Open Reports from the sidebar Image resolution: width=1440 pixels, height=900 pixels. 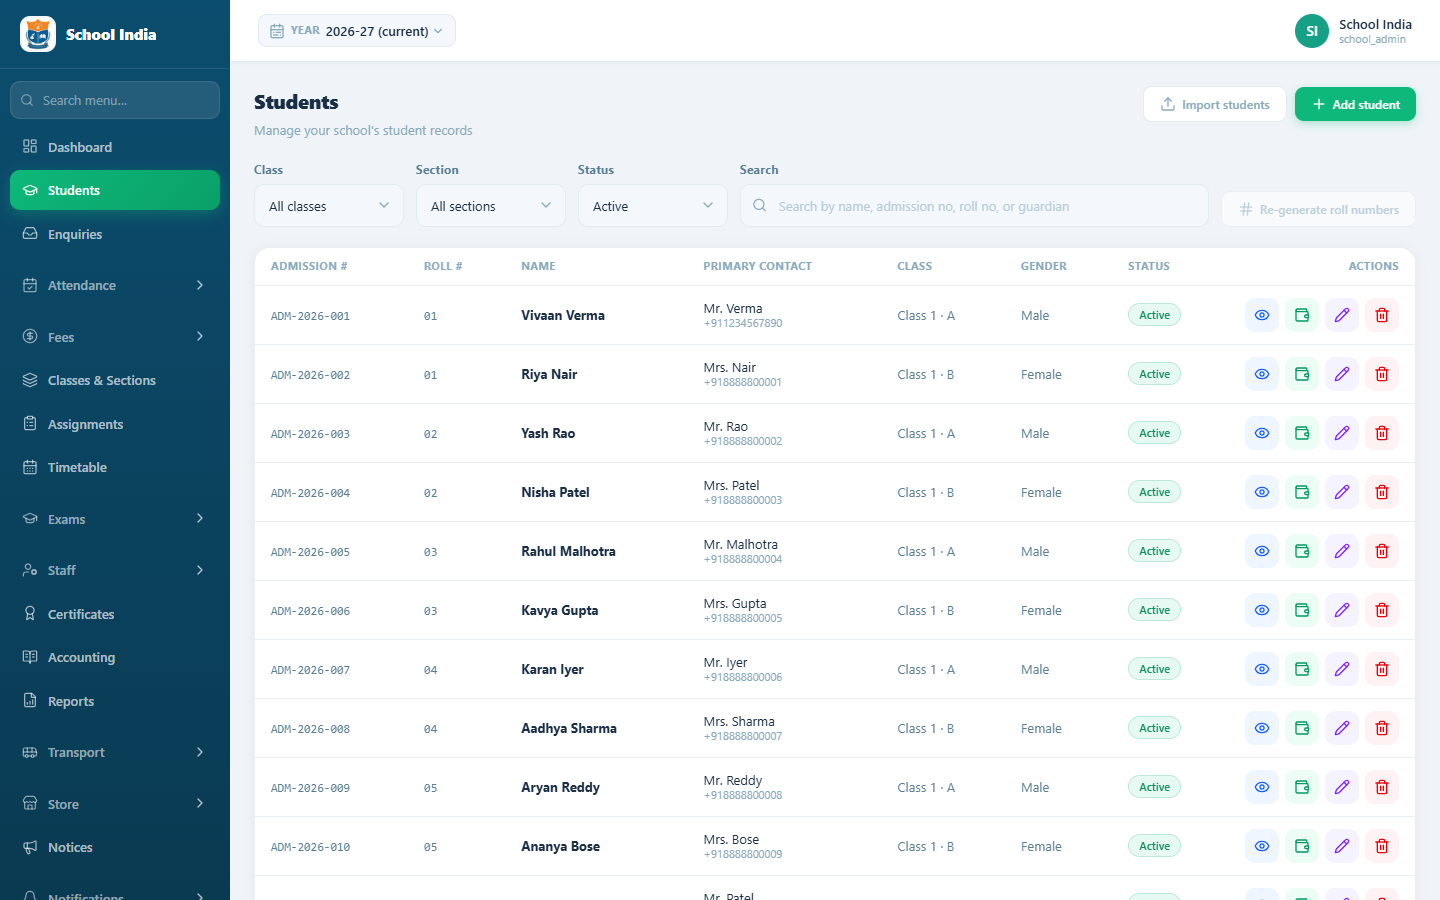tap(115, 701)
